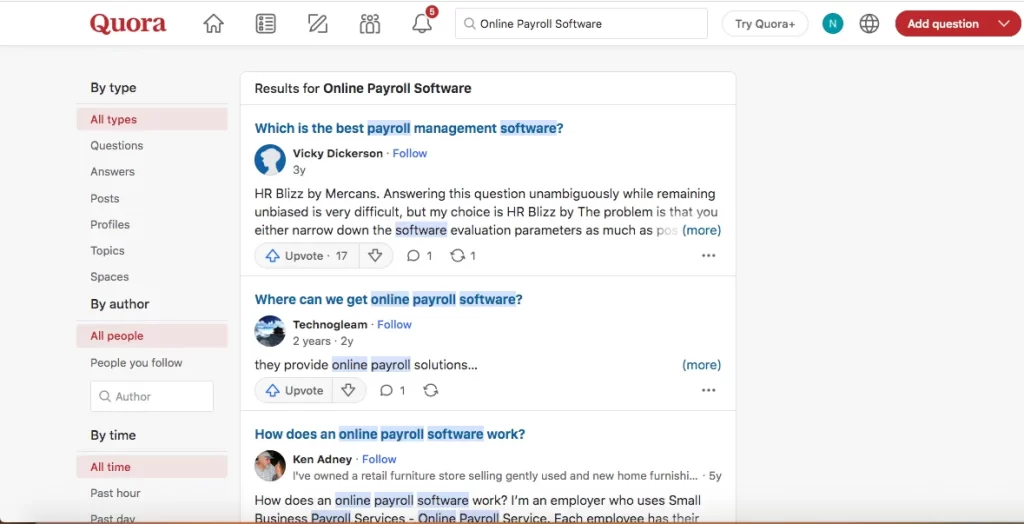
Task: Open more options for Vicky Dickerson's answer
Action: click(709, 256)
